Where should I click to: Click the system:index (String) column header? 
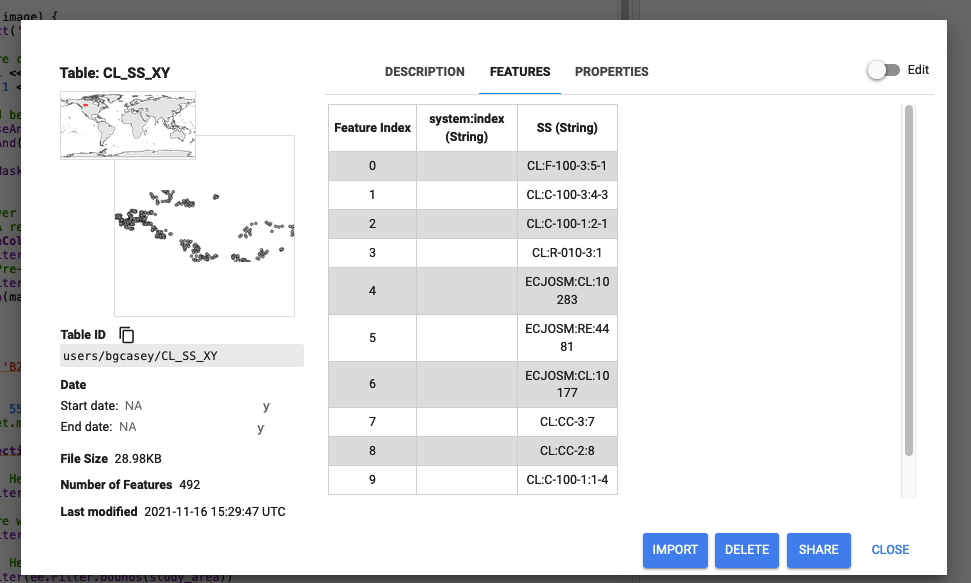(x=467, y=128)
